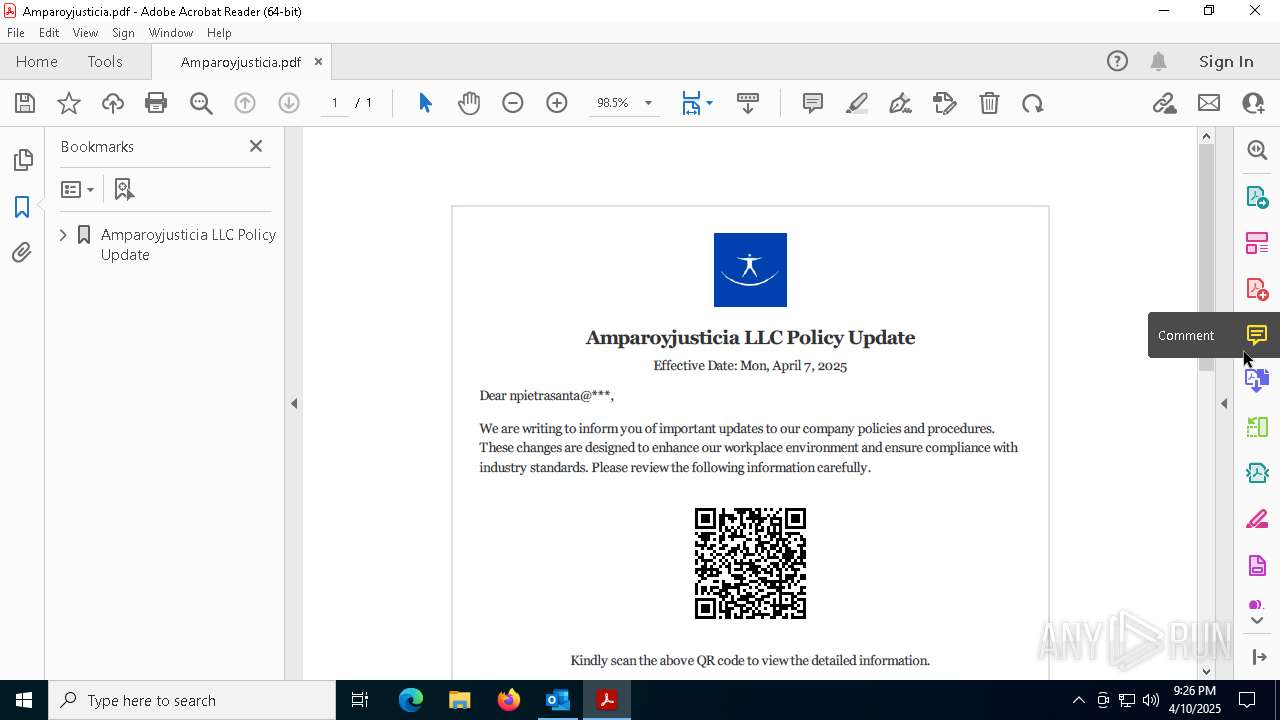This screenshot has height=720, width=1280.
Task: Open the Sign menu
Action: 123,32
